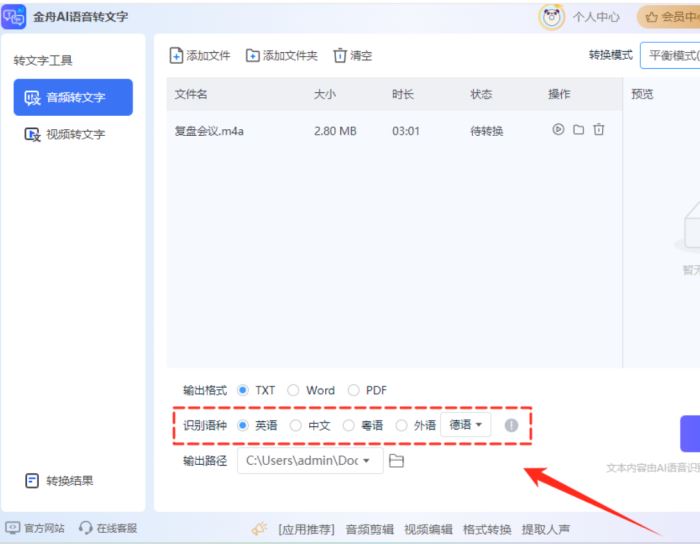
Task: Click the 音频转文字 sidebar icon
Action: [33, 98]
